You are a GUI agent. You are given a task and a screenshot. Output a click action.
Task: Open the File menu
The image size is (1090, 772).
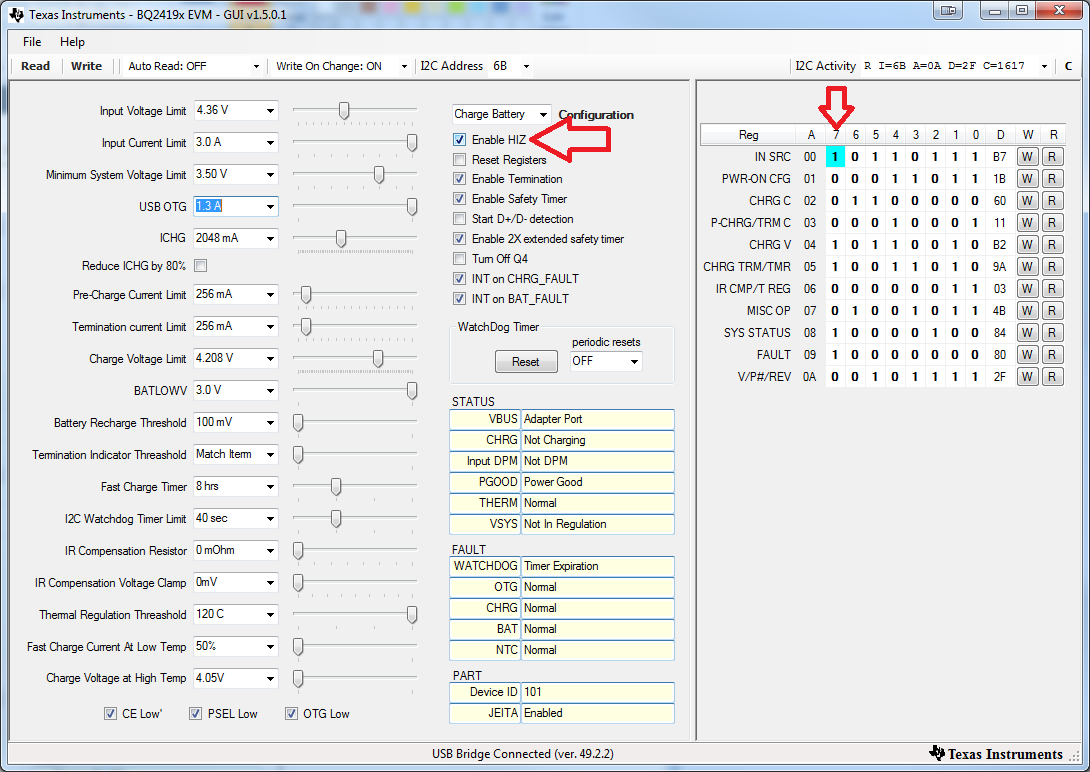(32, 42)
